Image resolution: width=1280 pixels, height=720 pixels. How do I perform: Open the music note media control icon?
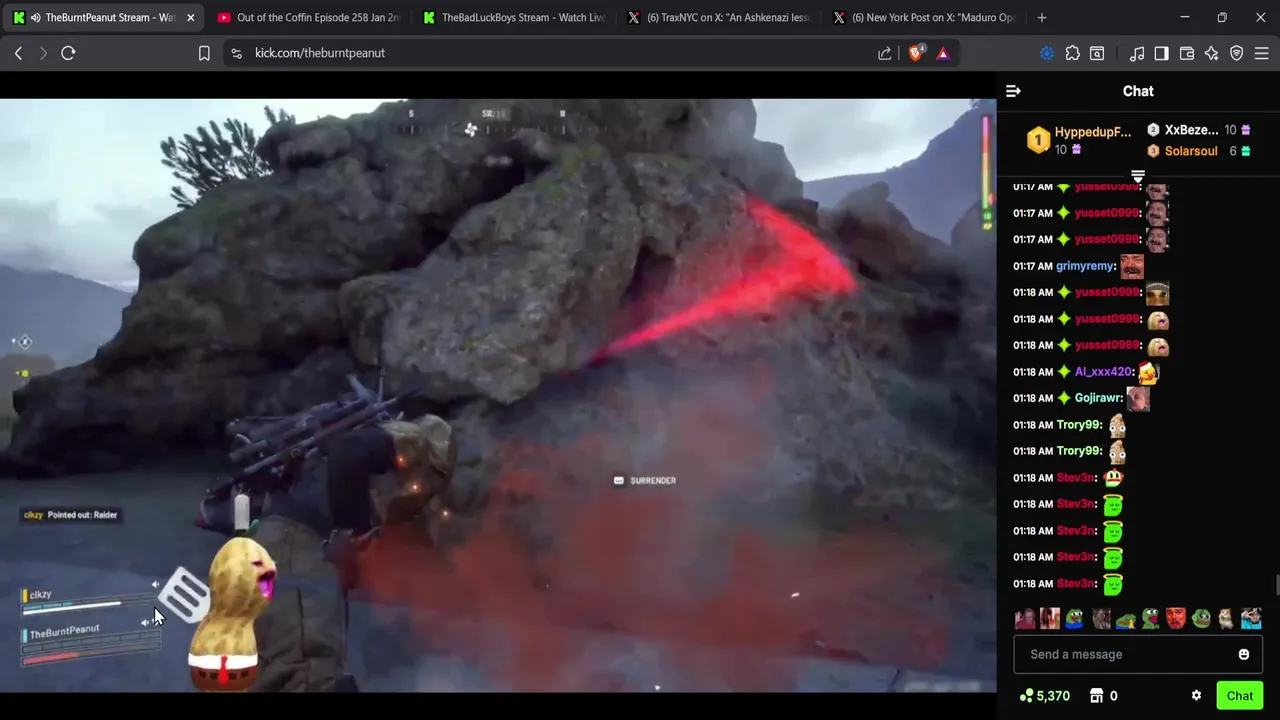click(x=1137, y=53)
